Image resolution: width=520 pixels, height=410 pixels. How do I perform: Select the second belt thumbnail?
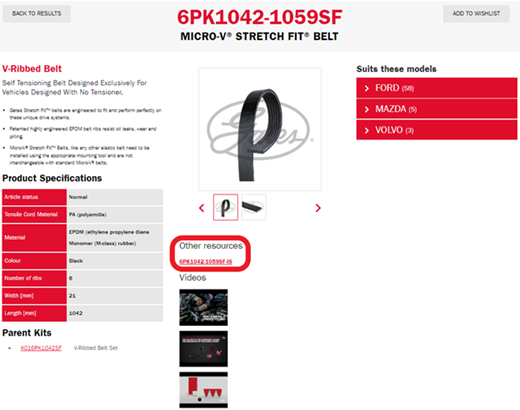pyautogui.click(x=254, y=207)
